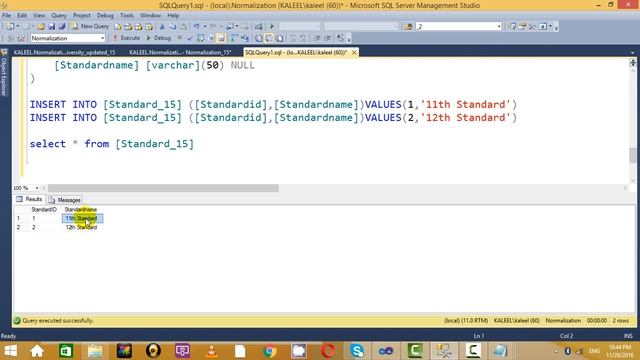Click the editor horizontal scrollbar thumb
640x360 pixels.
163,188
